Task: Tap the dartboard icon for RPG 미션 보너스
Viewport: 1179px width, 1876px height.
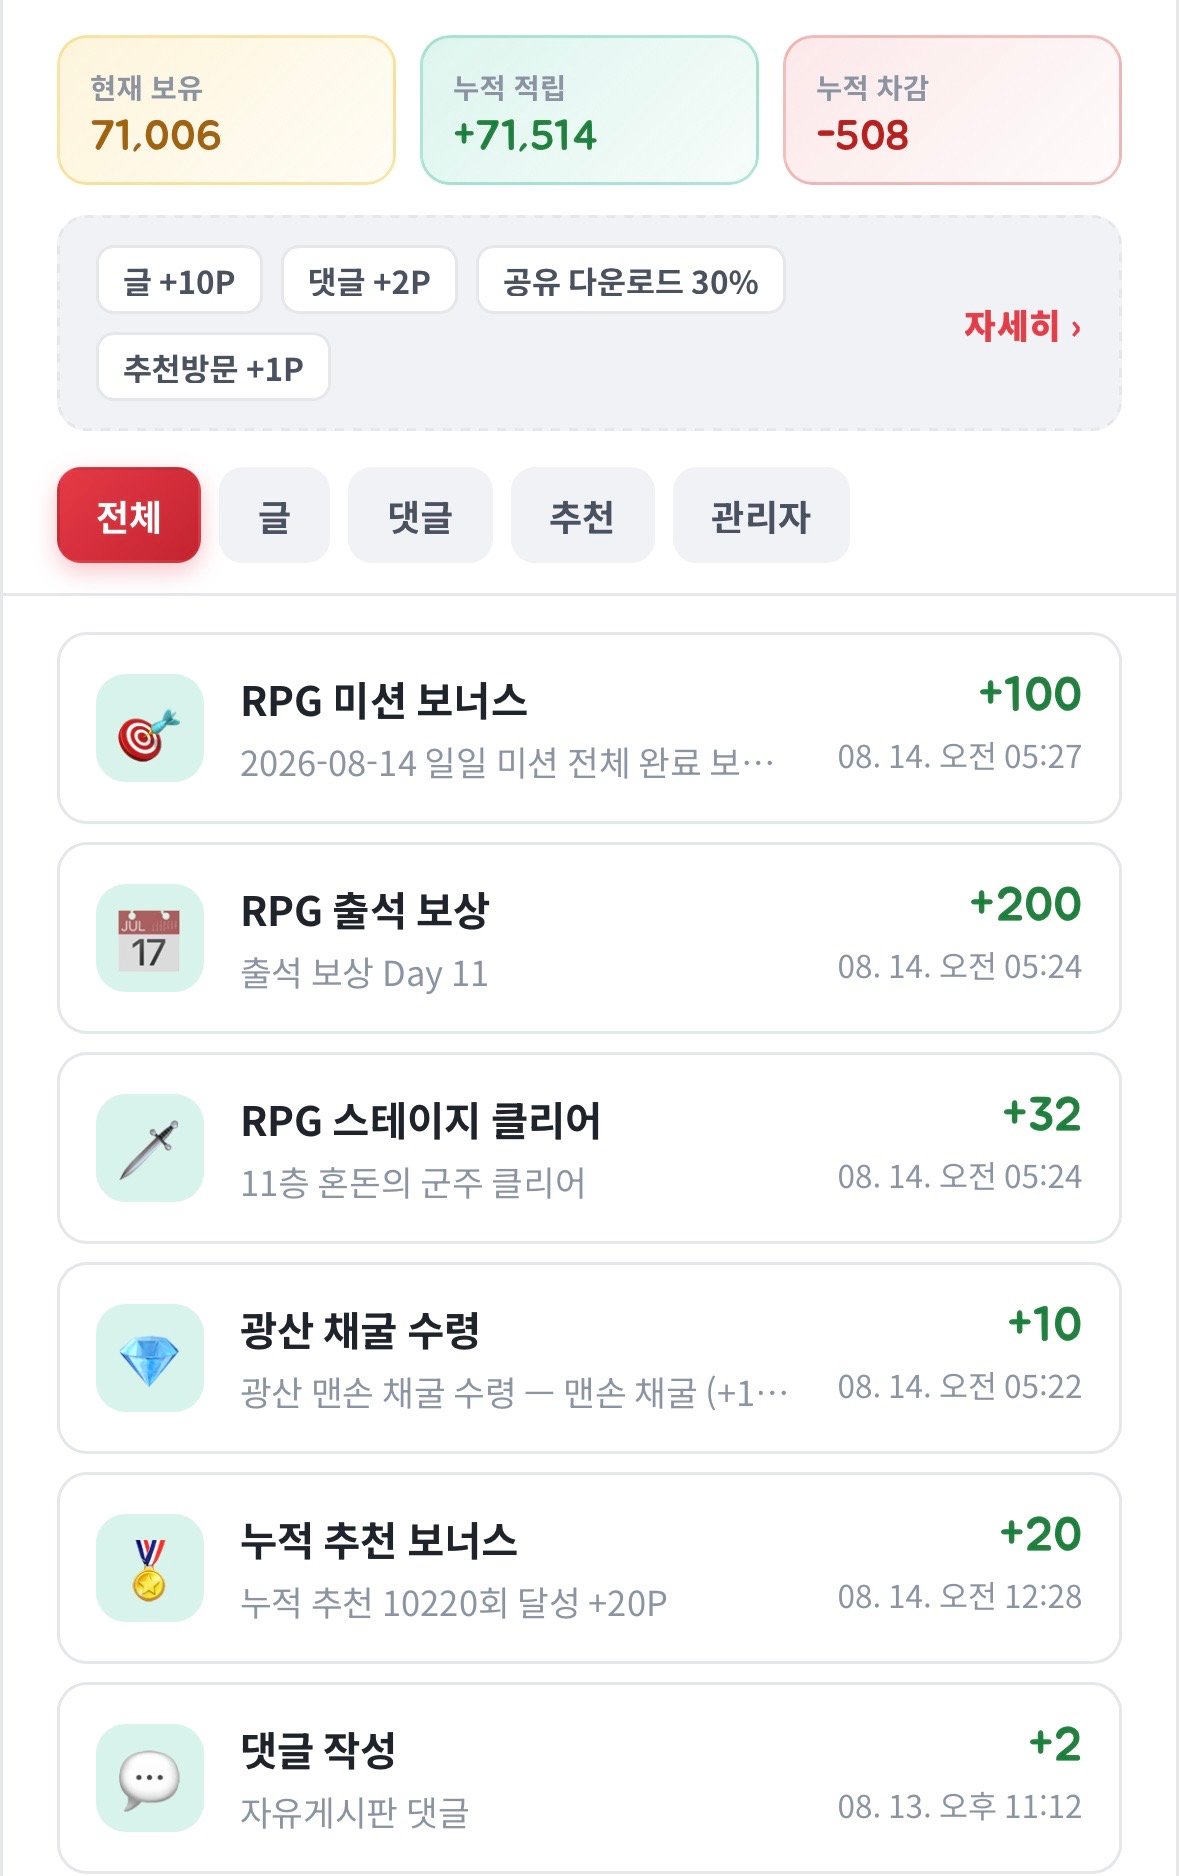Action: point(150,728)
